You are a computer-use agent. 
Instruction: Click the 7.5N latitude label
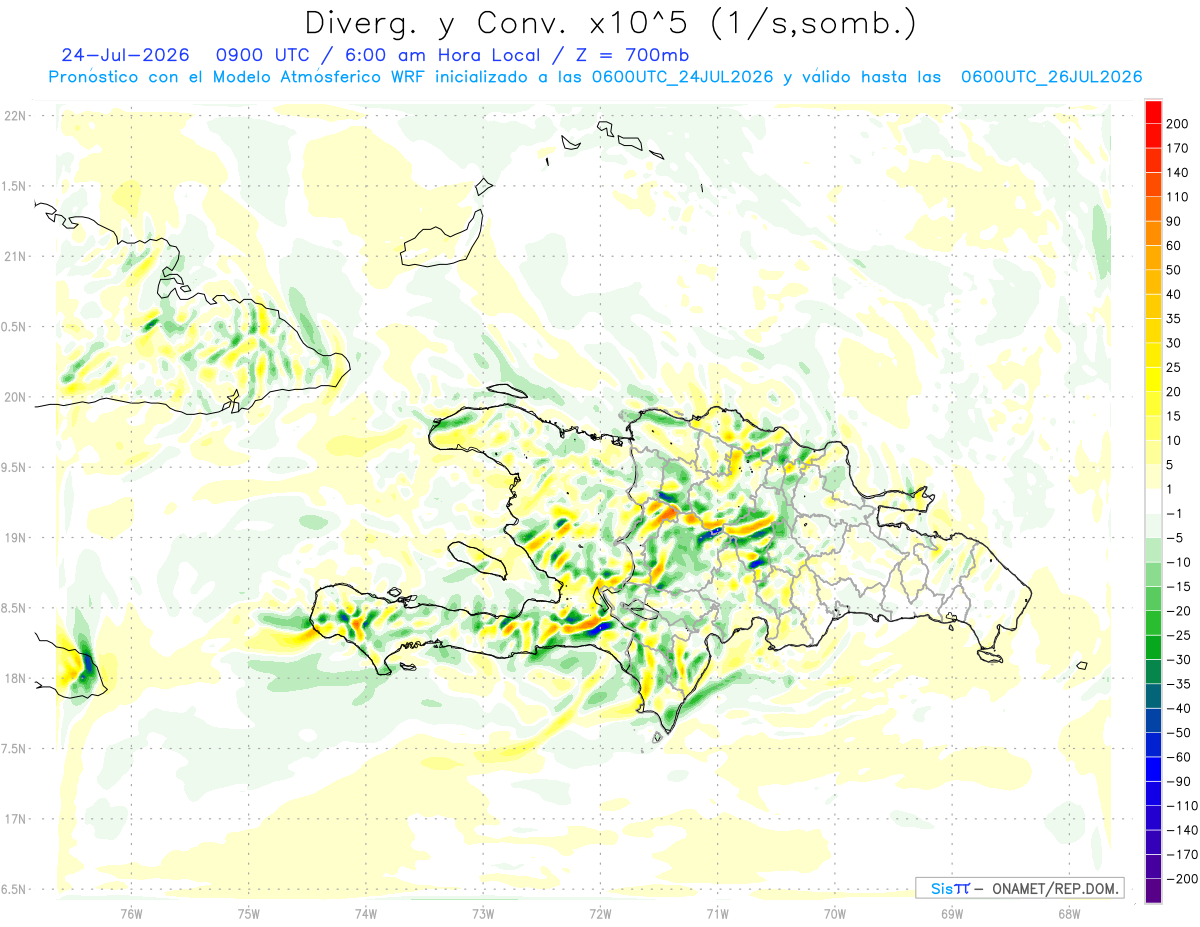[13, 748]
